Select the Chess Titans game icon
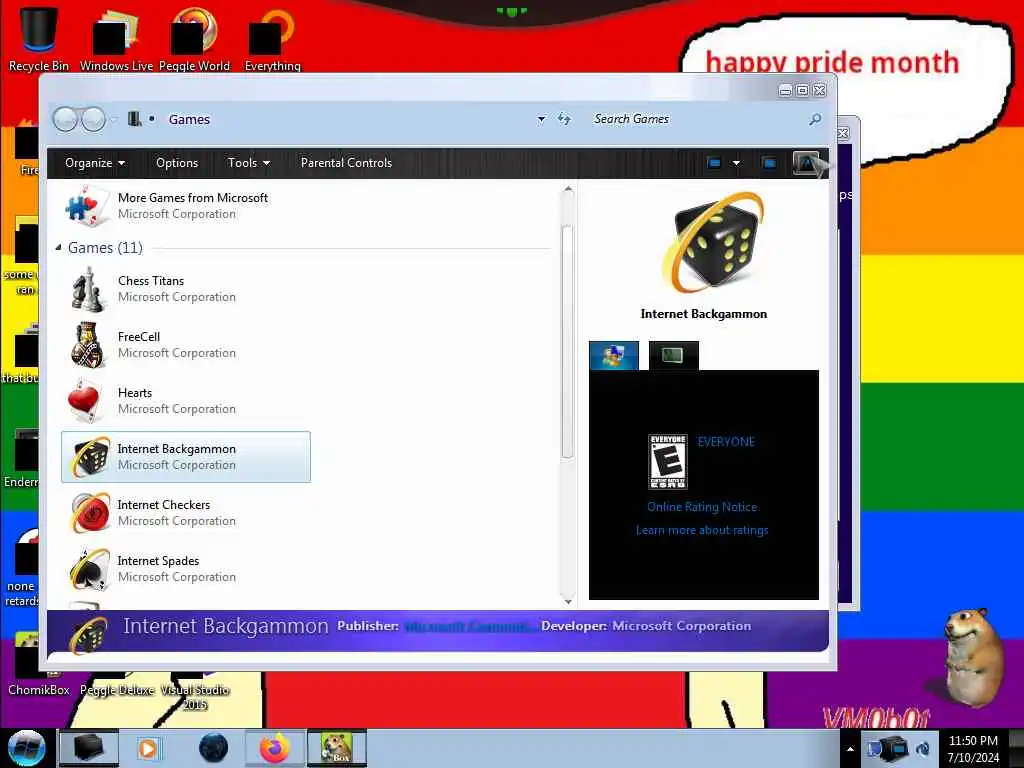The width and height of the screenshot is (1024, 768). point(87,289)
